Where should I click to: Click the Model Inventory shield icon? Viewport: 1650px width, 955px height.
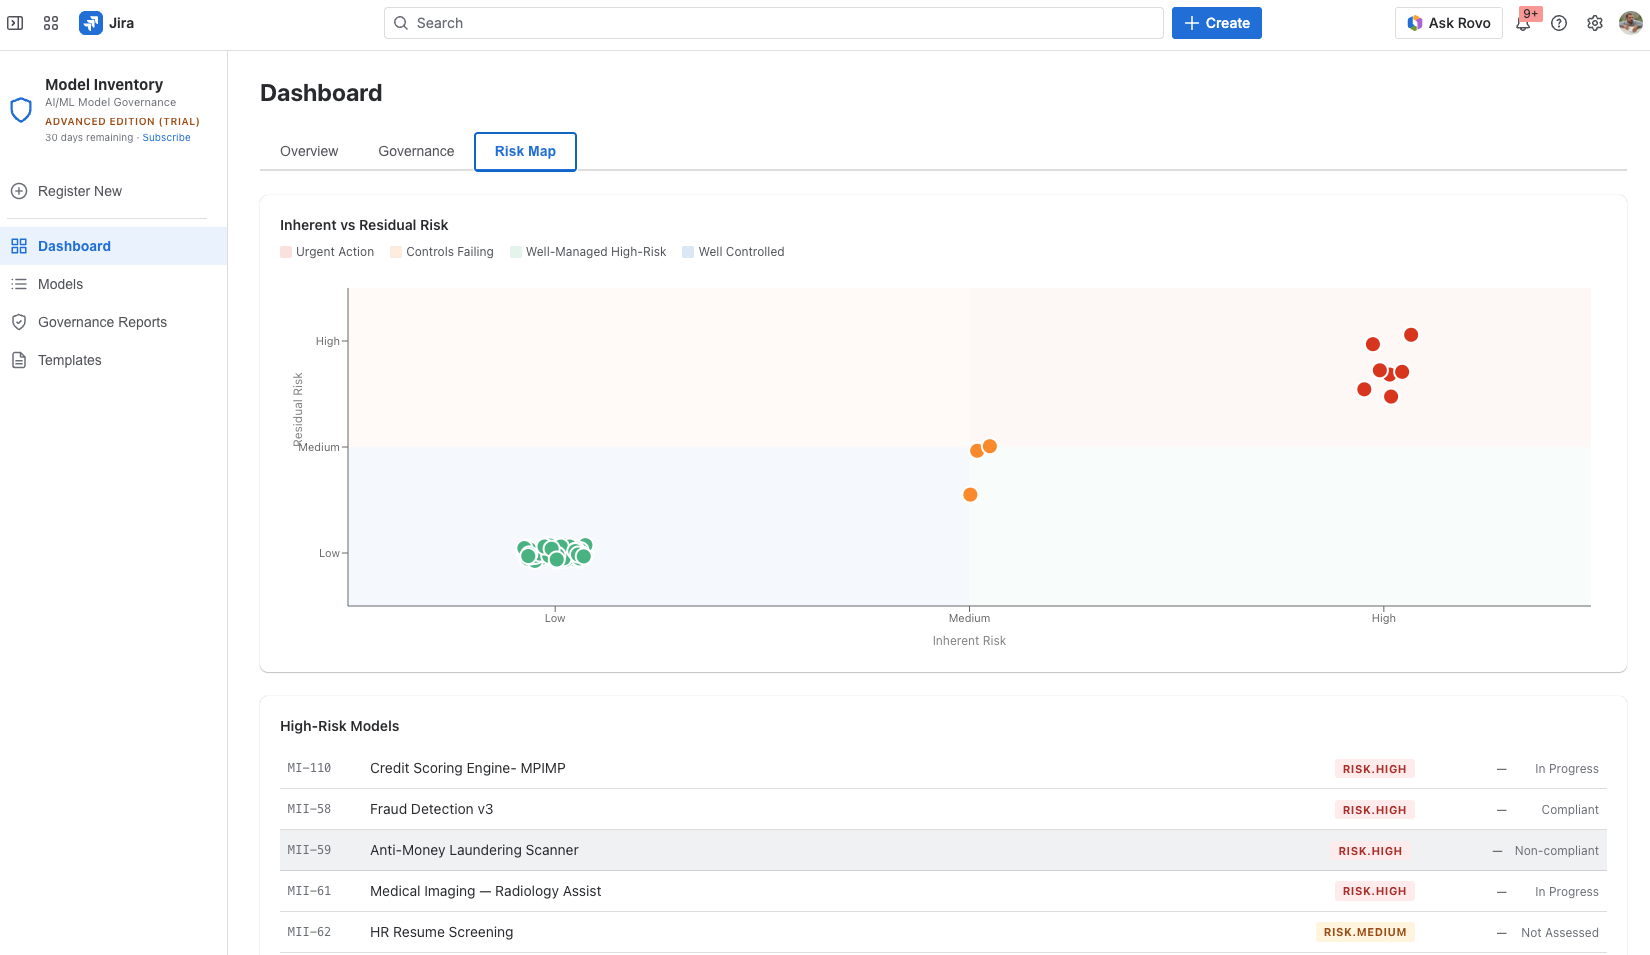pyautogui.click(x=21, y=110)
